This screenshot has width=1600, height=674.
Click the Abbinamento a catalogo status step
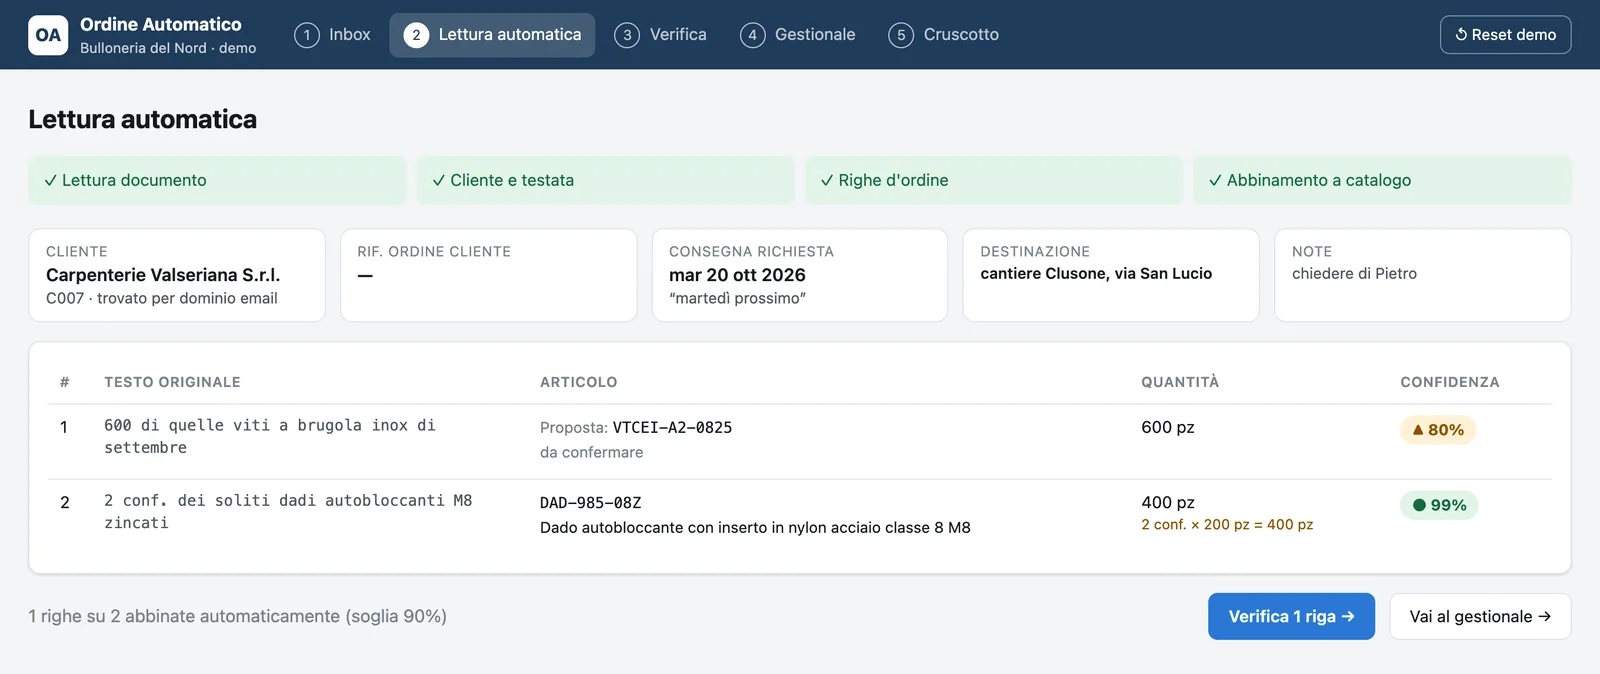[1382, 180]
